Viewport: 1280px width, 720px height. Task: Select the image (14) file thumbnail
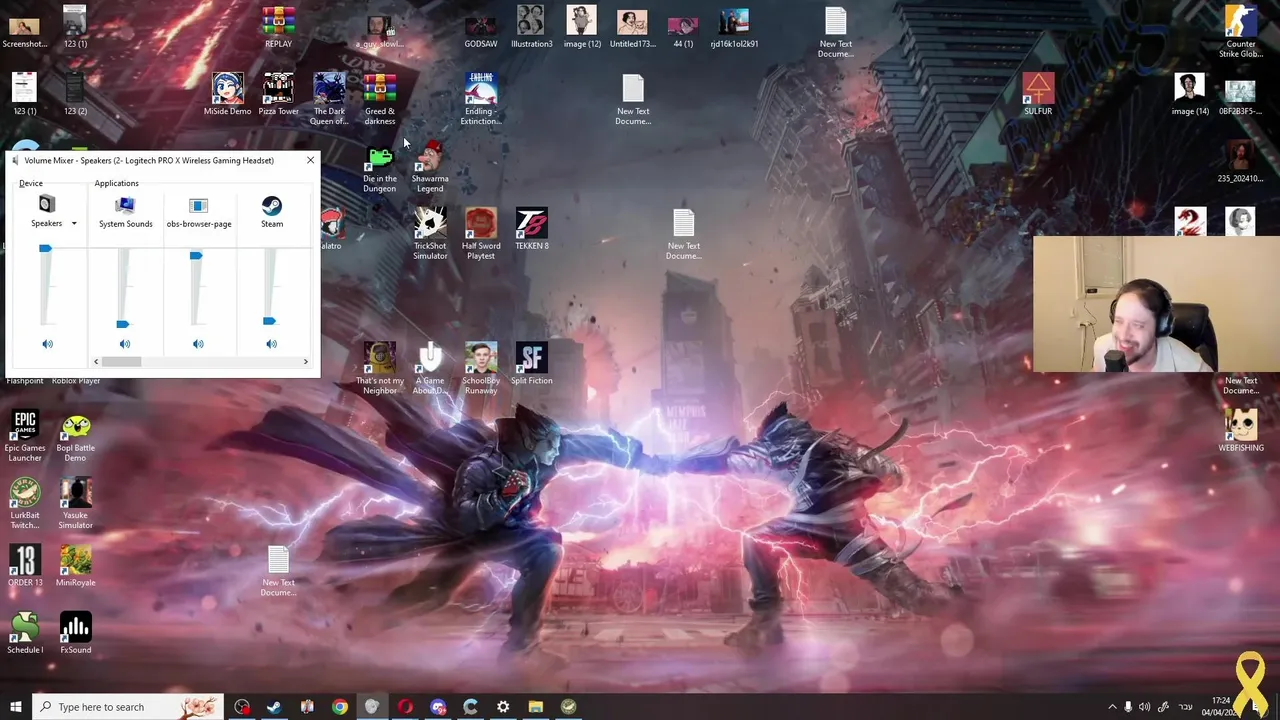(1190, 94)
